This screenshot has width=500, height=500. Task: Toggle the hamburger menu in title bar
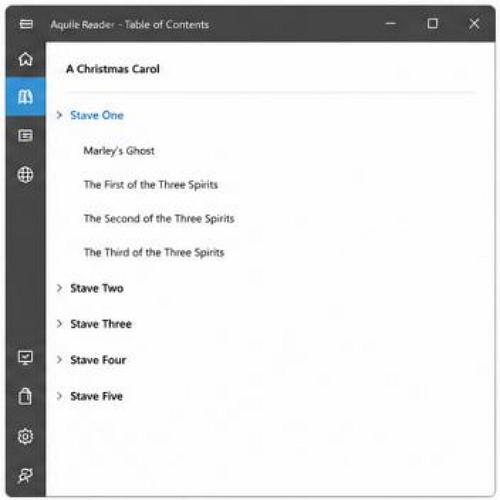(x=26, y=24)
